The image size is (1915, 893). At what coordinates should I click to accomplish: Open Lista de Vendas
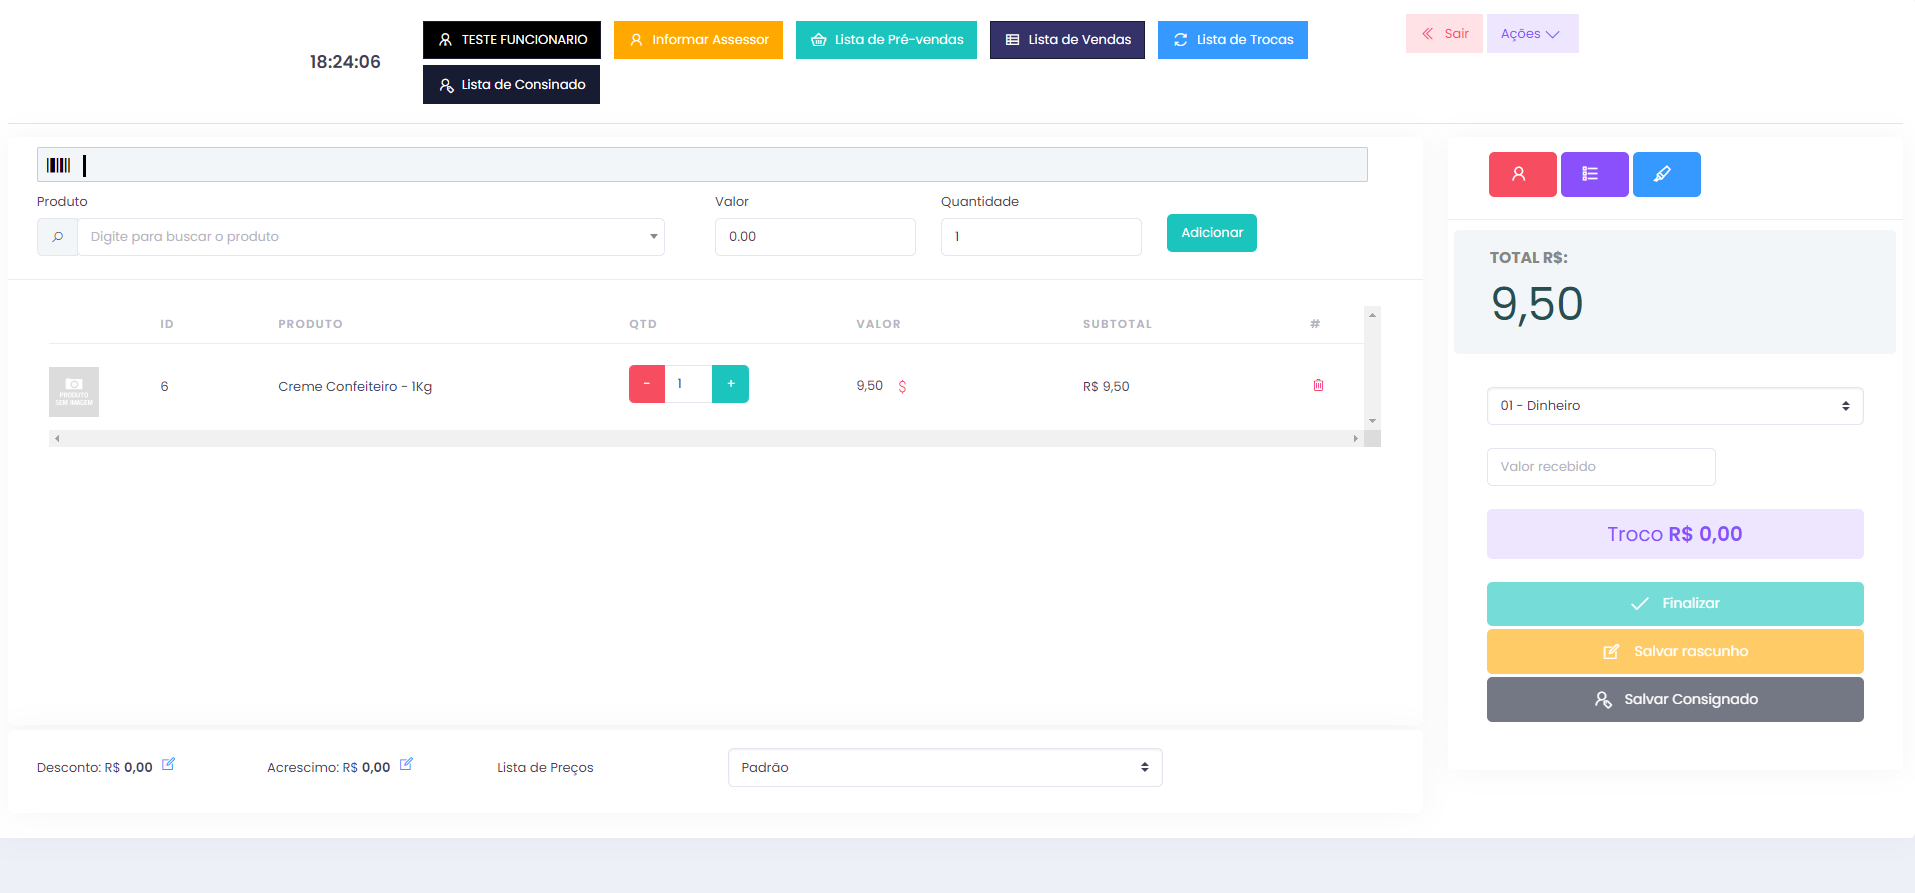(x=1067, y=40)
